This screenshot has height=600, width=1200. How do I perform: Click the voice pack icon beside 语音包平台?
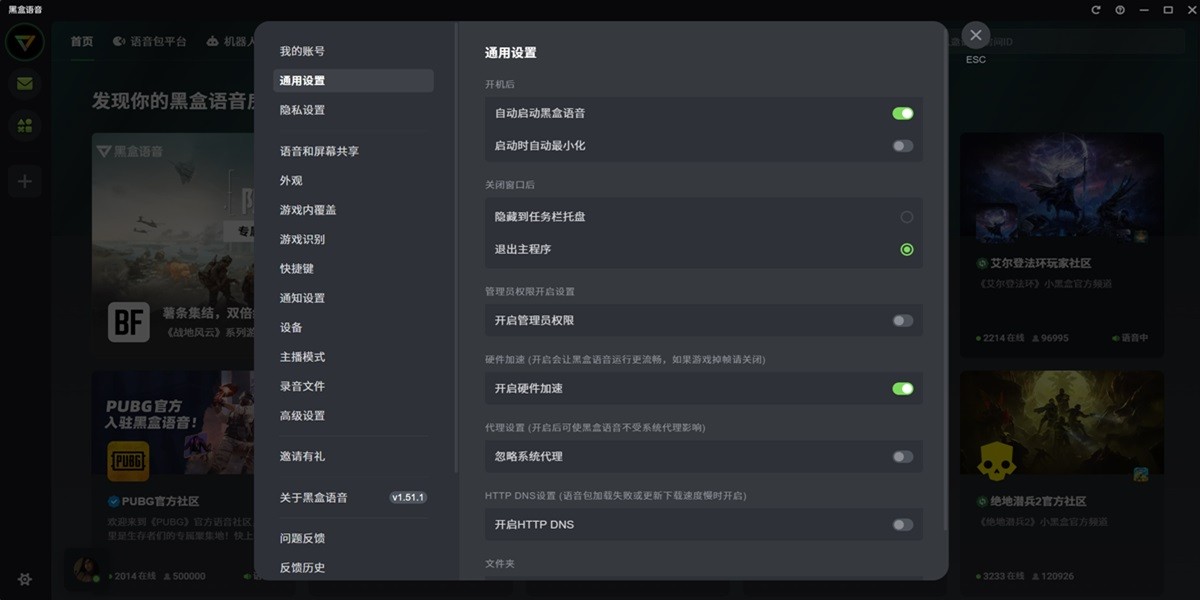tap(117, 41)
